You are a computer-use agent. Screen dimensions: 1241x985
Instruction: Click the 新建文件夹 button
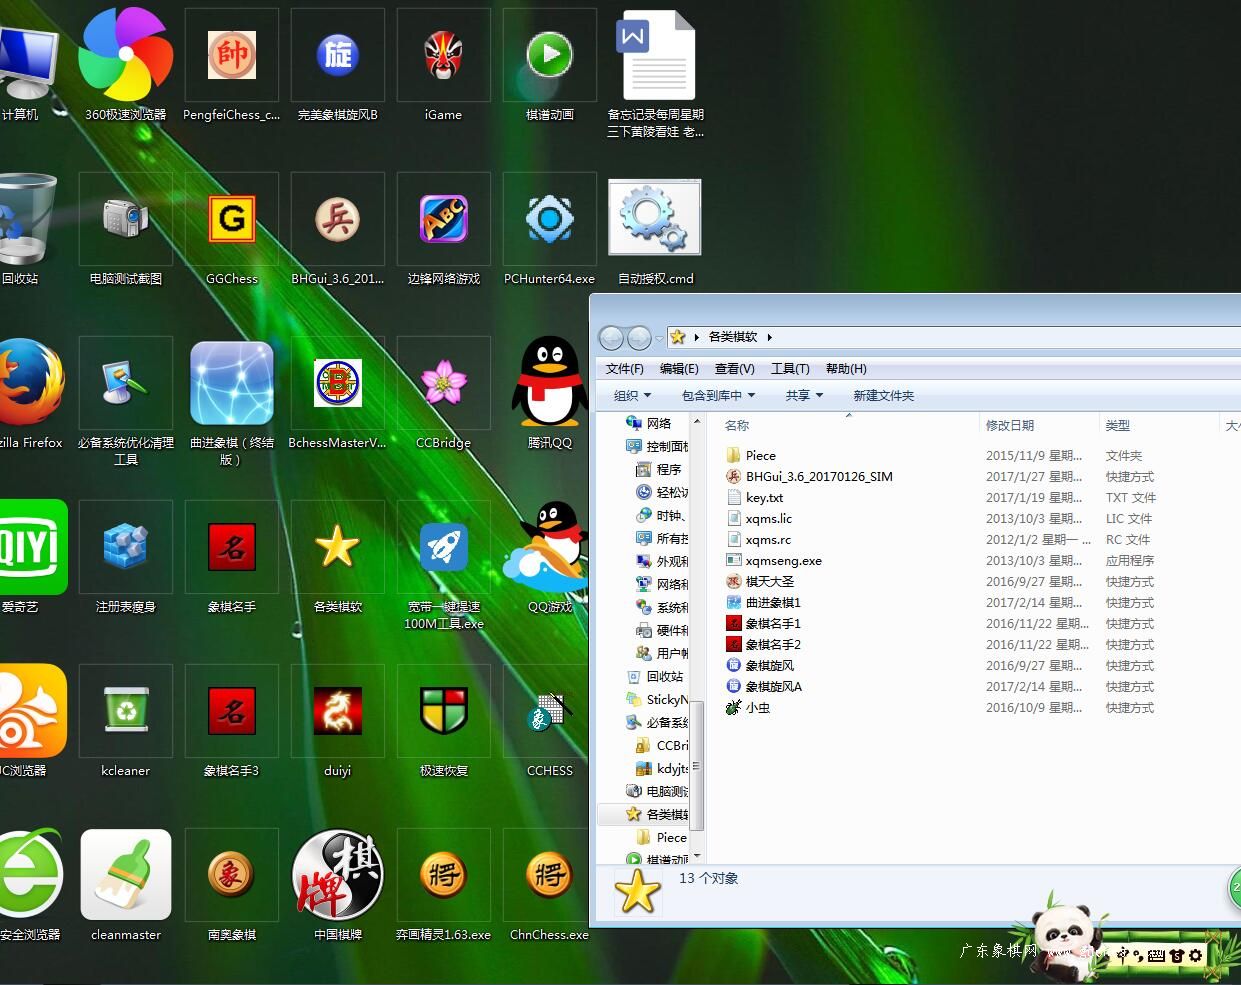point(883,396)
